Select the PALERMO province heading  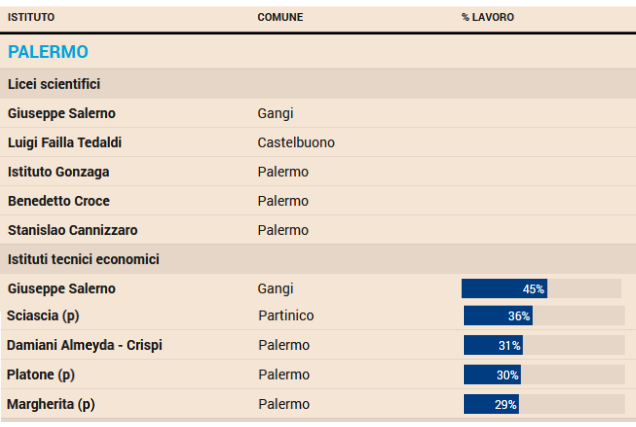[48, 52]
